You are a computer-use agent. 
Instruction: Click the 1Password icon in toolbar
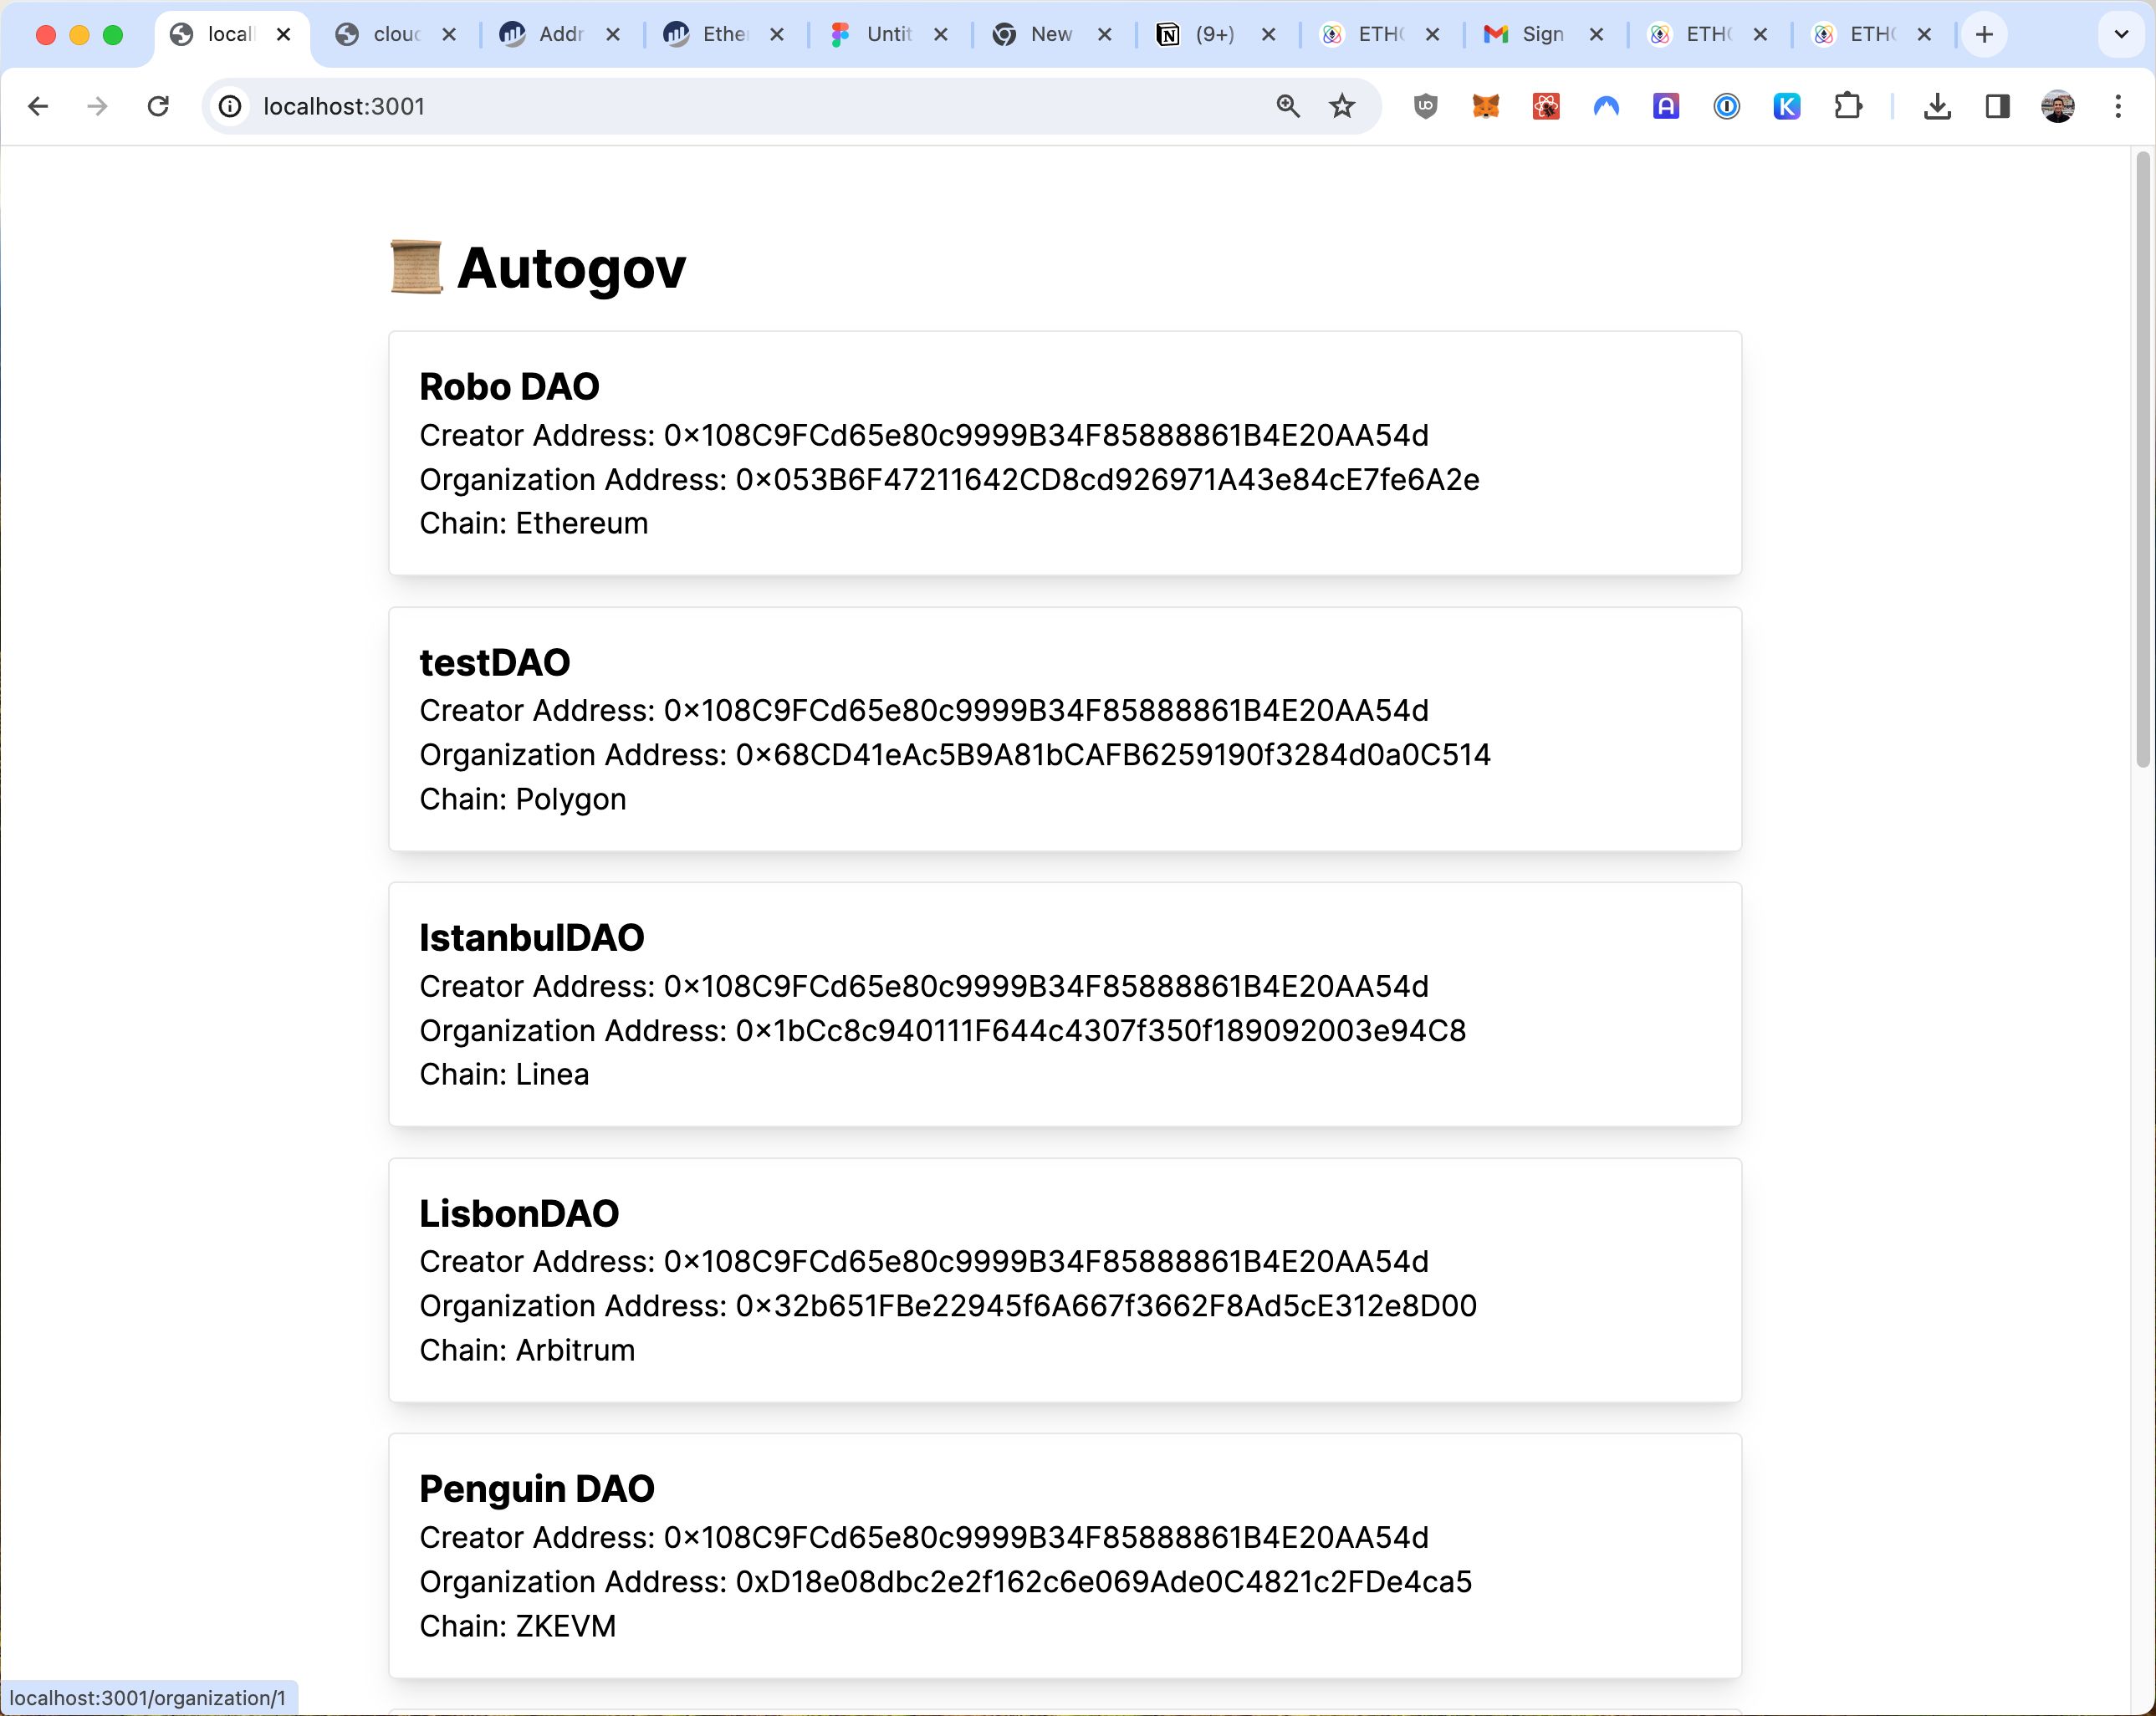pos(1725,105)
